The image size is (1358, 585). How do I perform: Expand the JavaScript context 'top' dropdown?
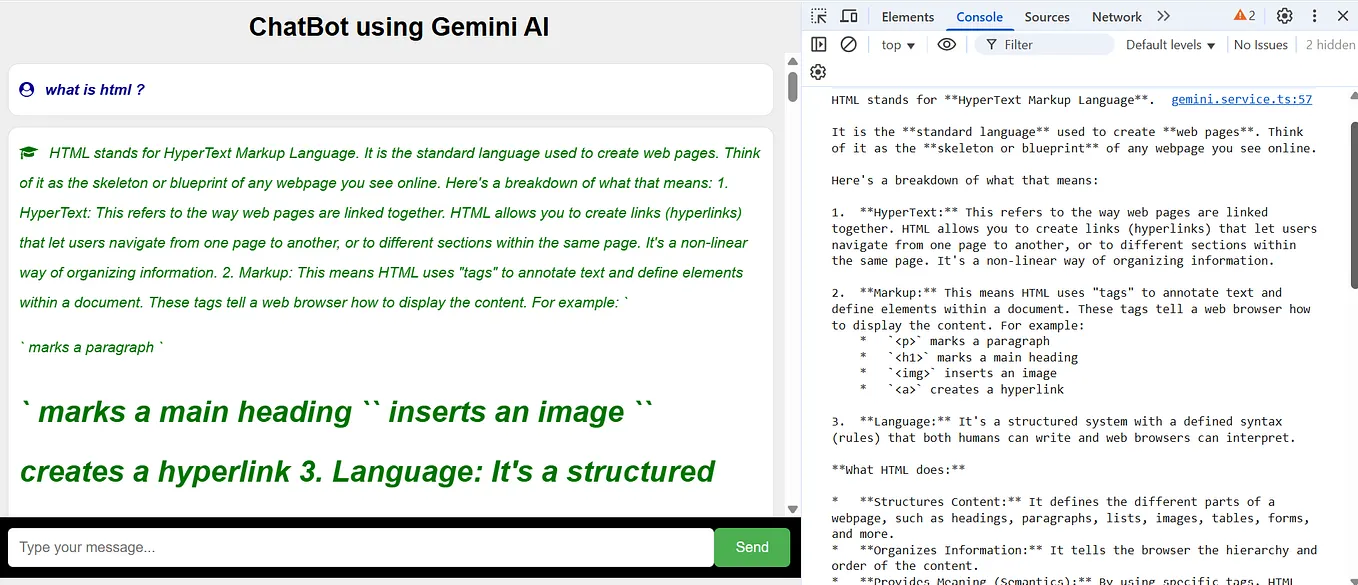coord(897,44)
